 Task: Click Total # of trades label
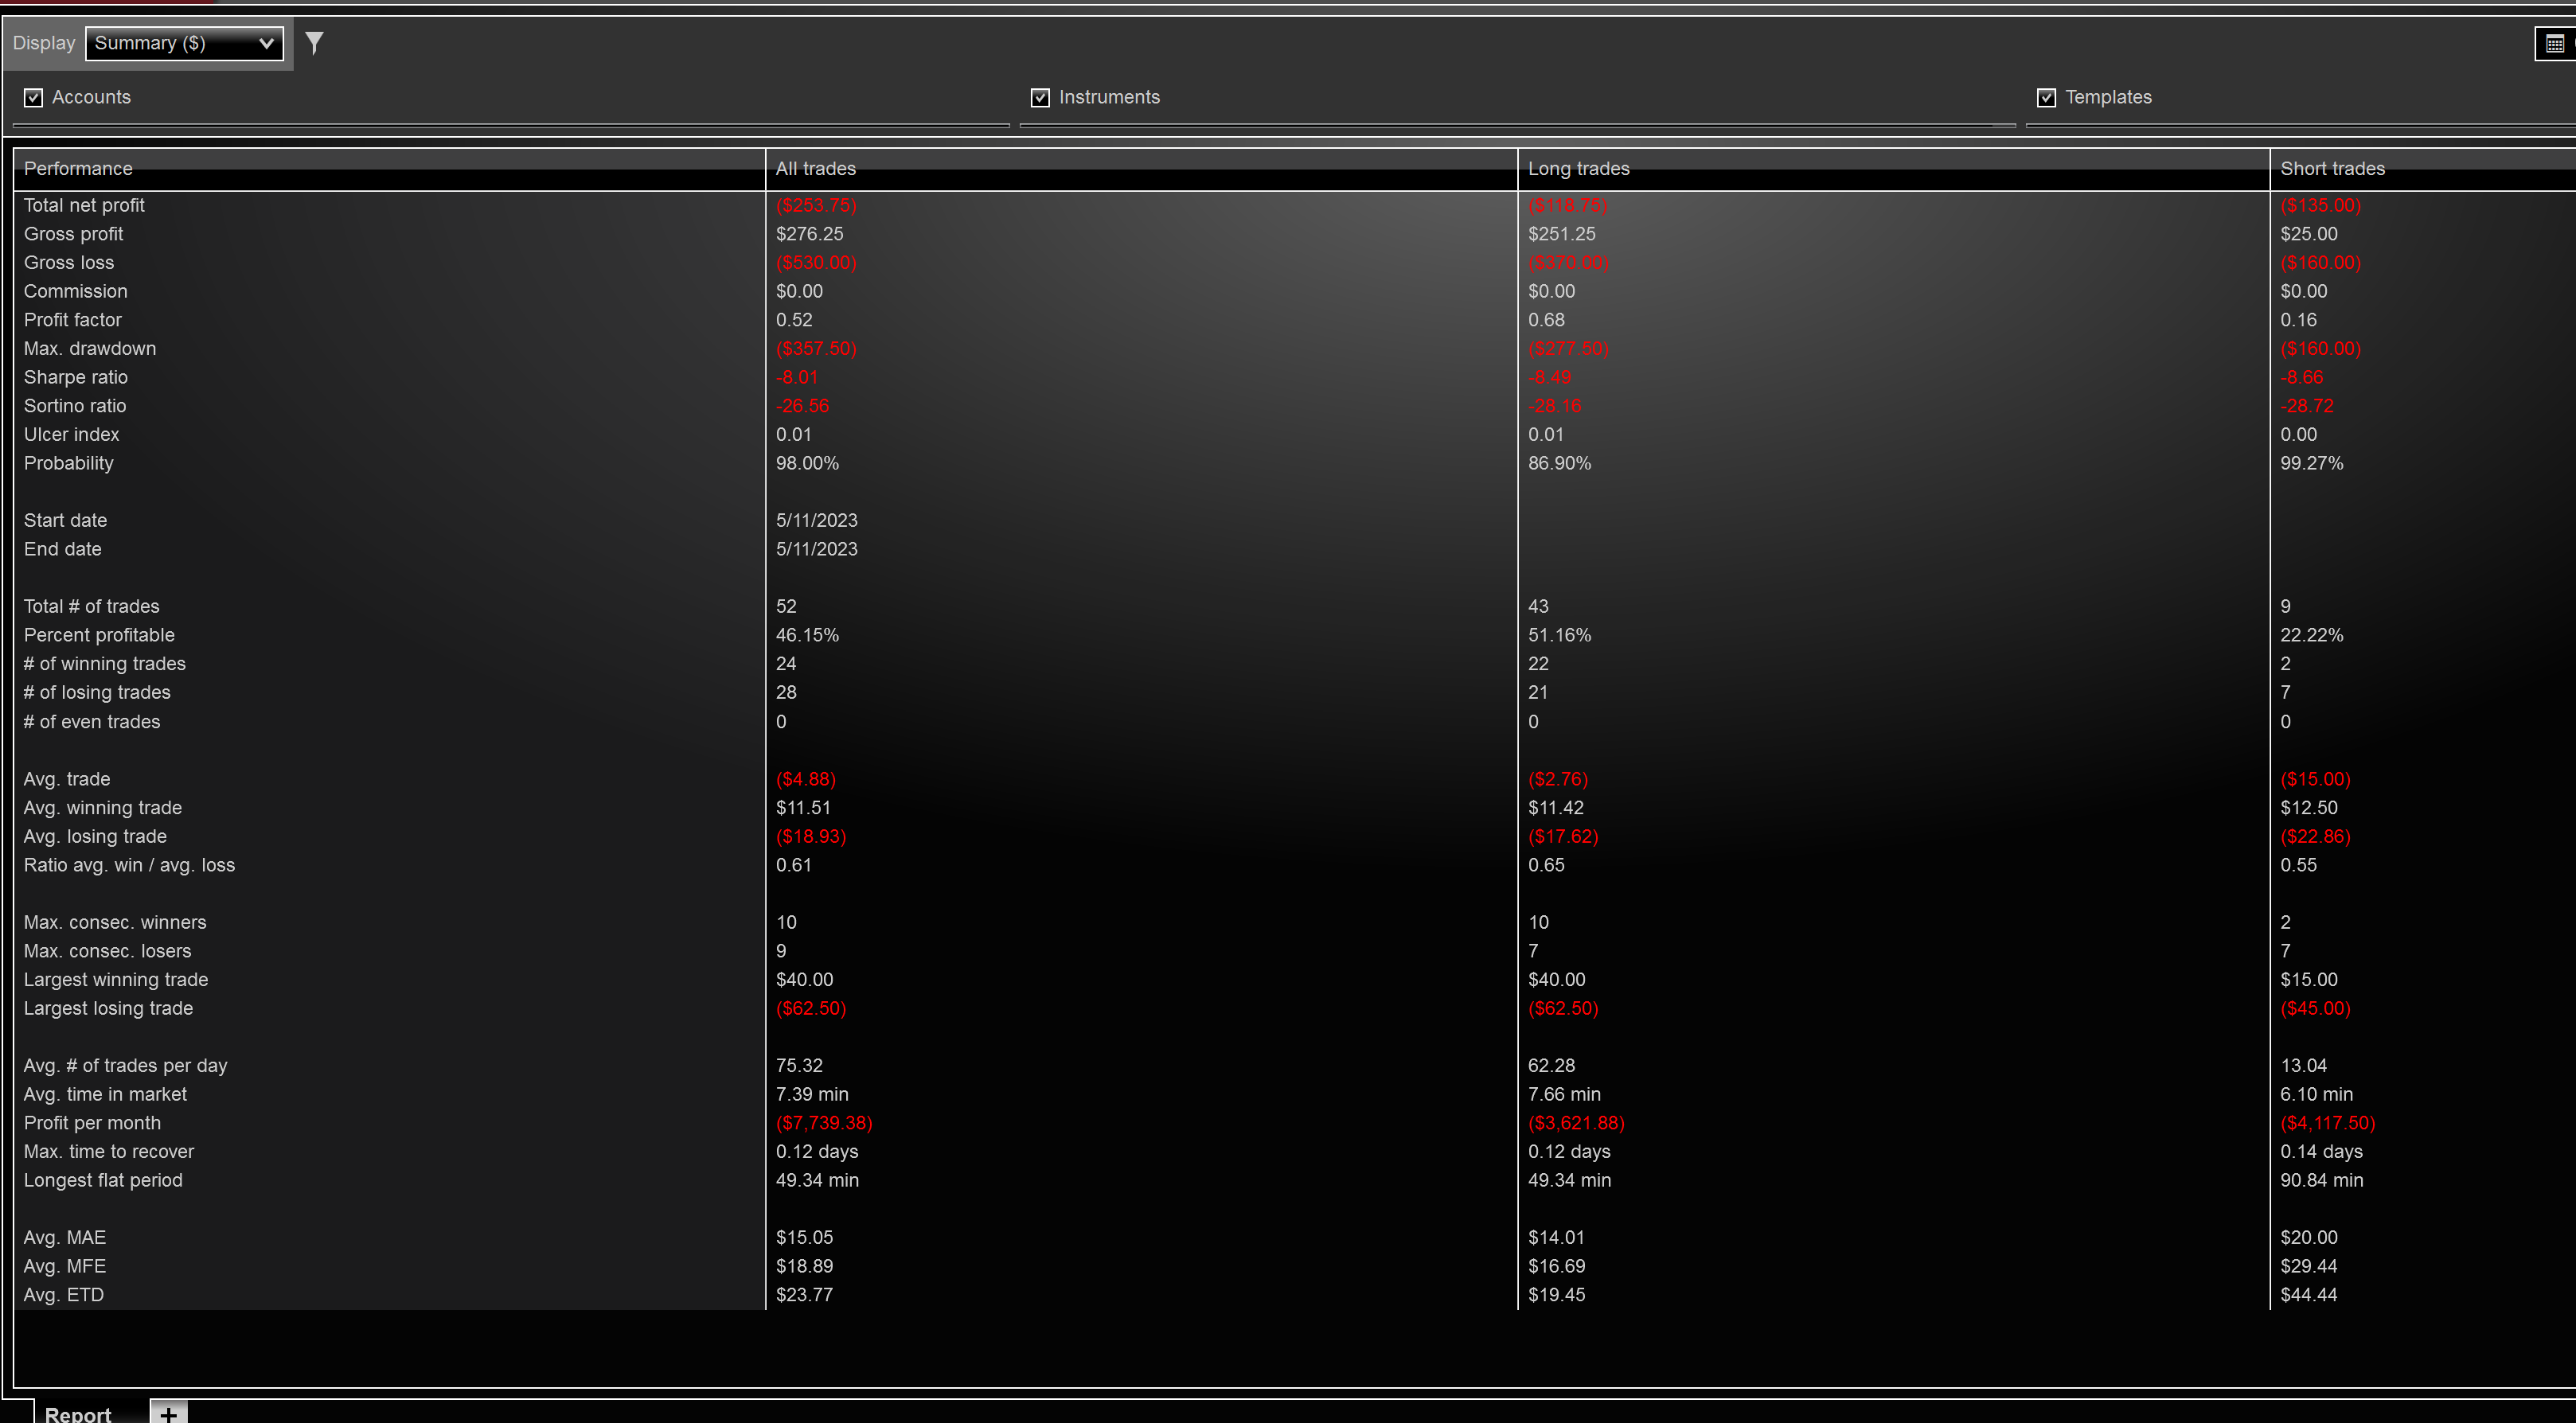tap(92, 607)
